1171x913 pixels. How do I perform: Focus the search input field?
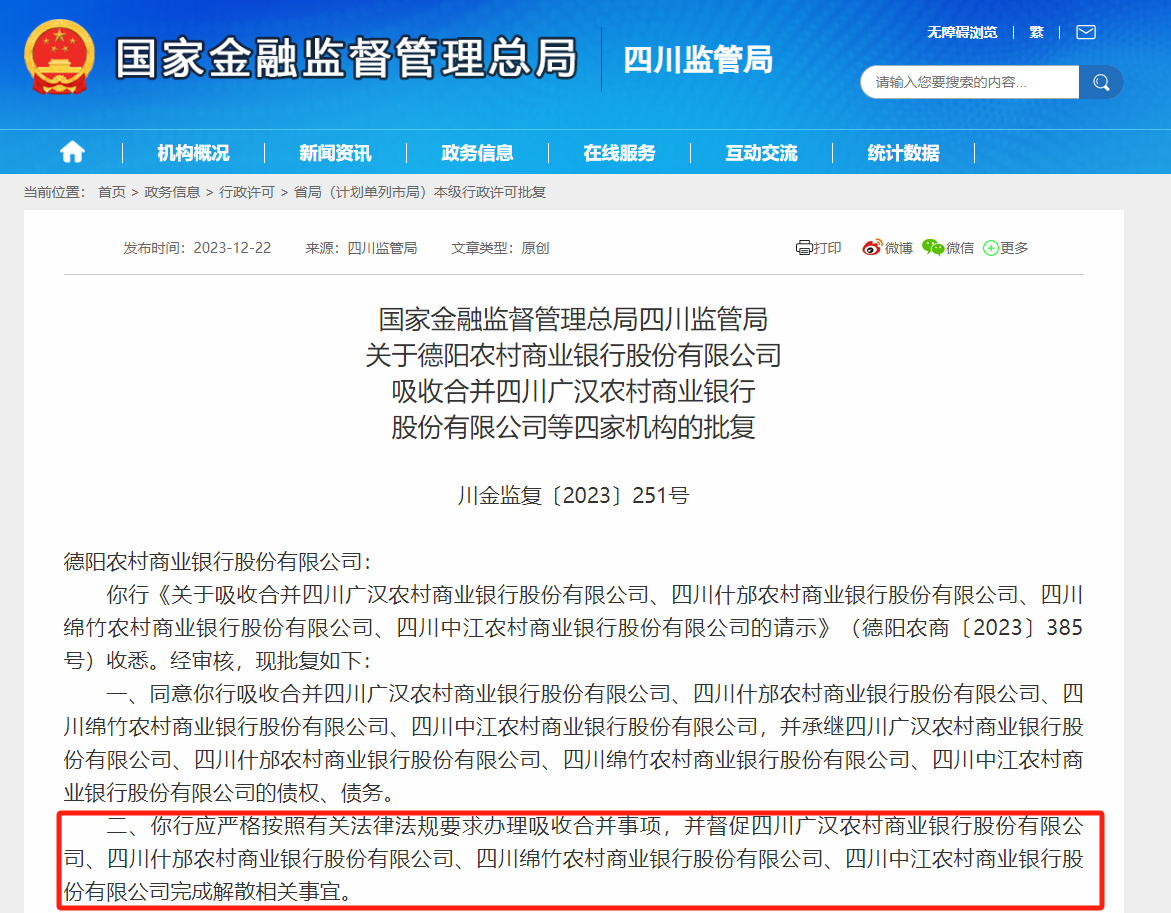click(x=969, y=82)
